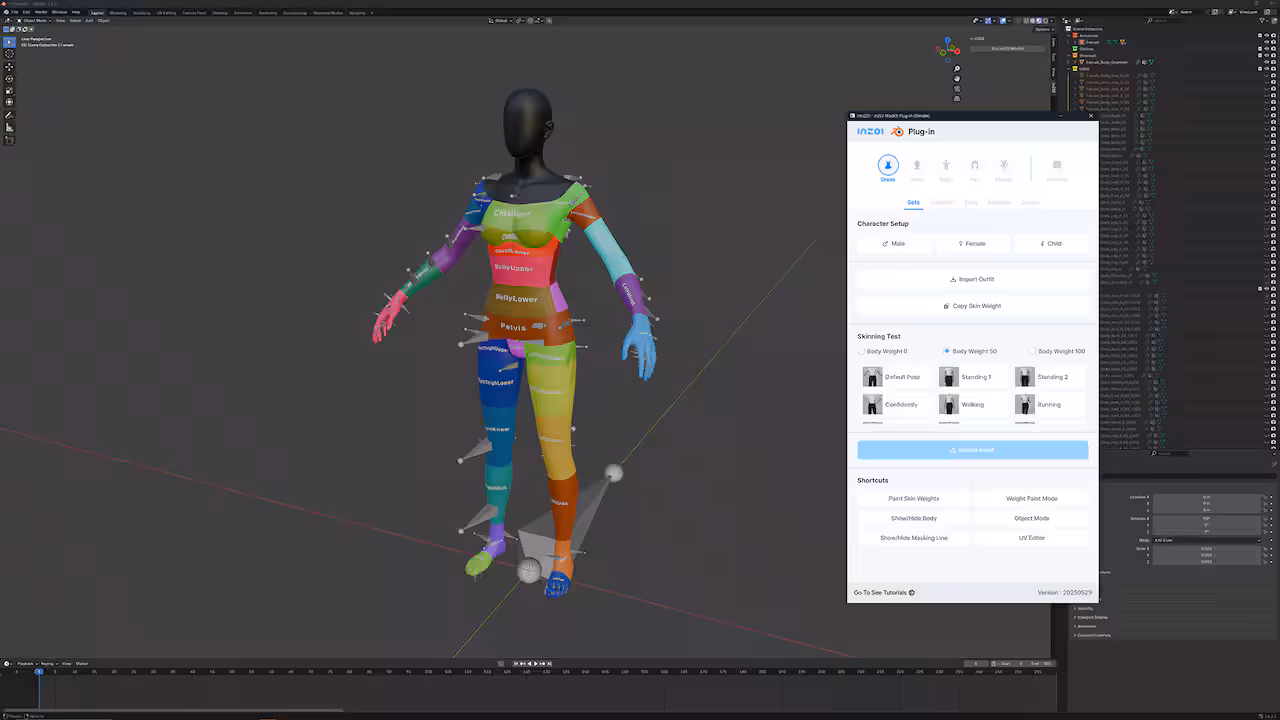Viewport: 1280px width, 720px height.
Task: Open the Render menu
Action: coord(41,12)
